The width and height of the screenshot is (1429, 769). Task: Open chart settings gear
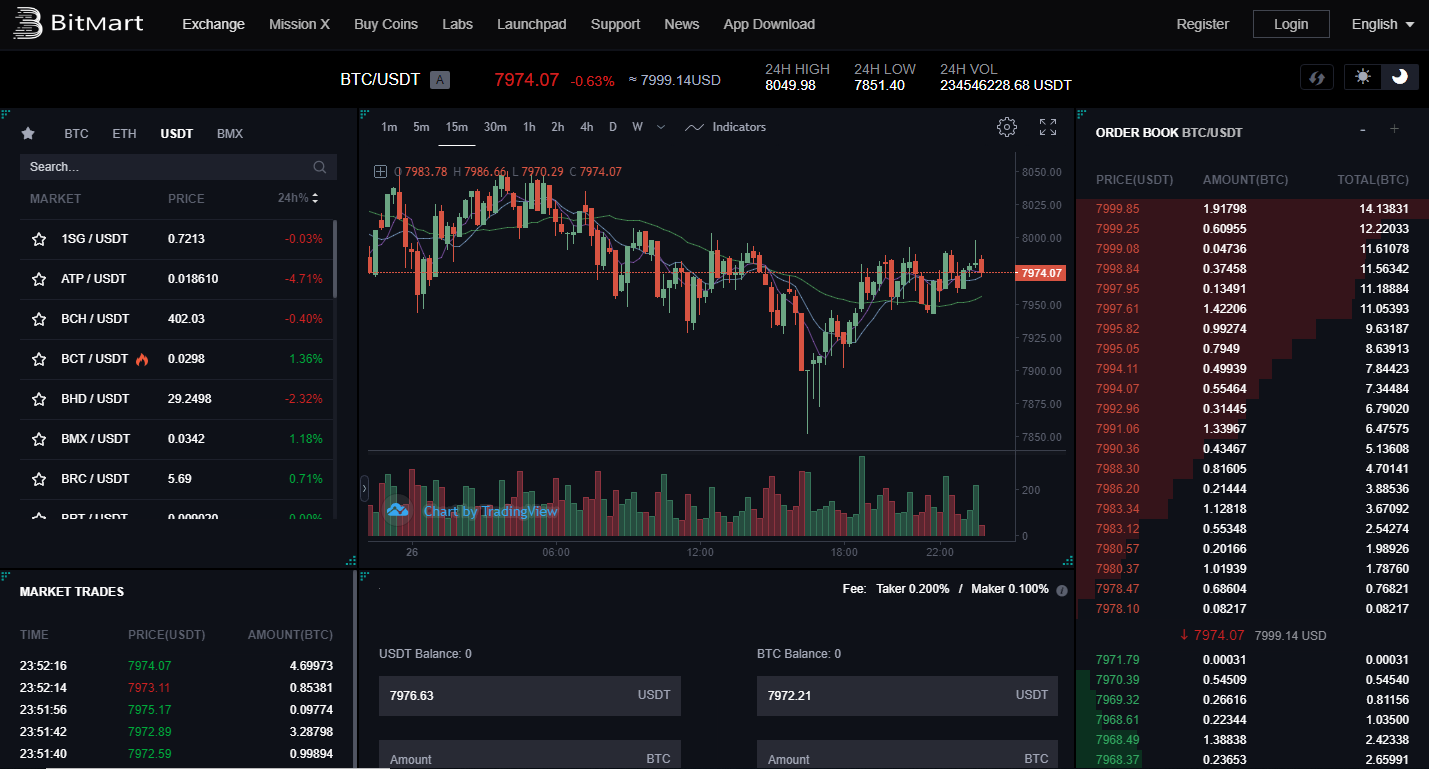click(x=1007, y=127)
